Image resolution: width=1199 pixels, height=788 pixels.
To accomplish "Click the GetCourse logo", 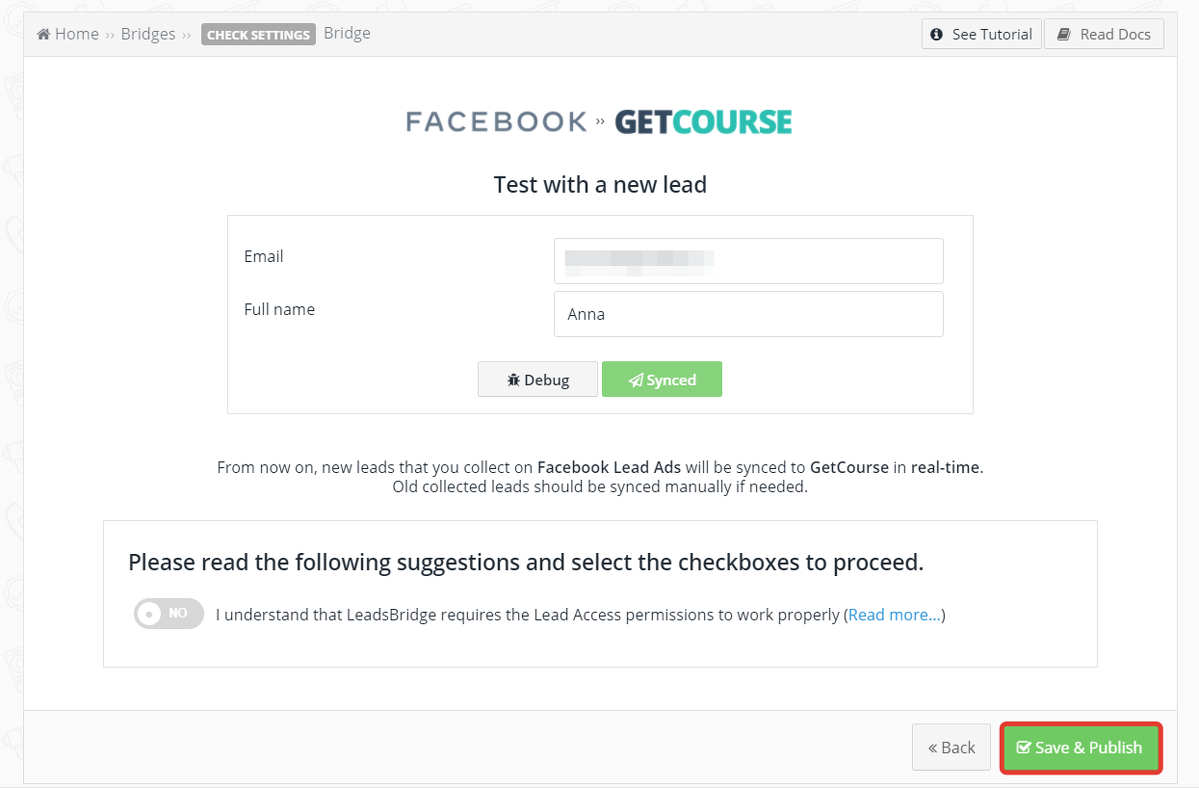I will pyautogui.click(x=703, y=122).
